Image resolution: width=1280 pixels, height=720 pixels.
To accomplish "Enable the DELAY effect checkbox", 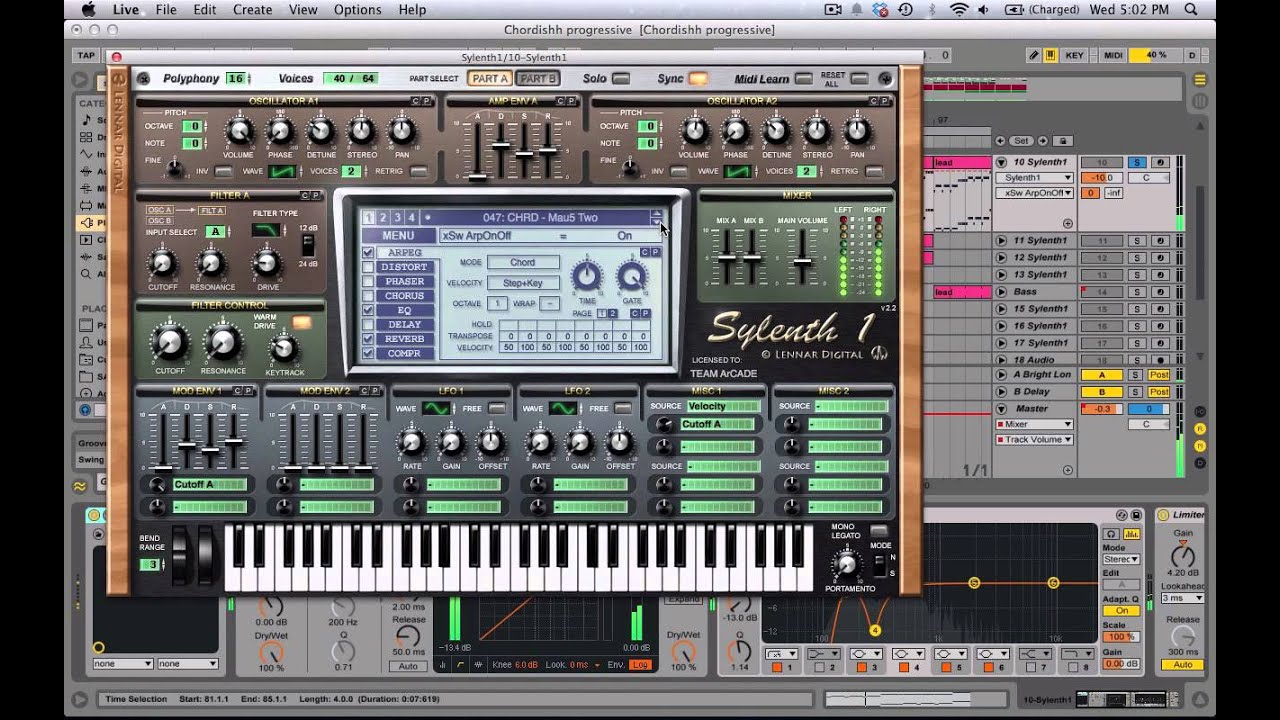I will point(368,325).
